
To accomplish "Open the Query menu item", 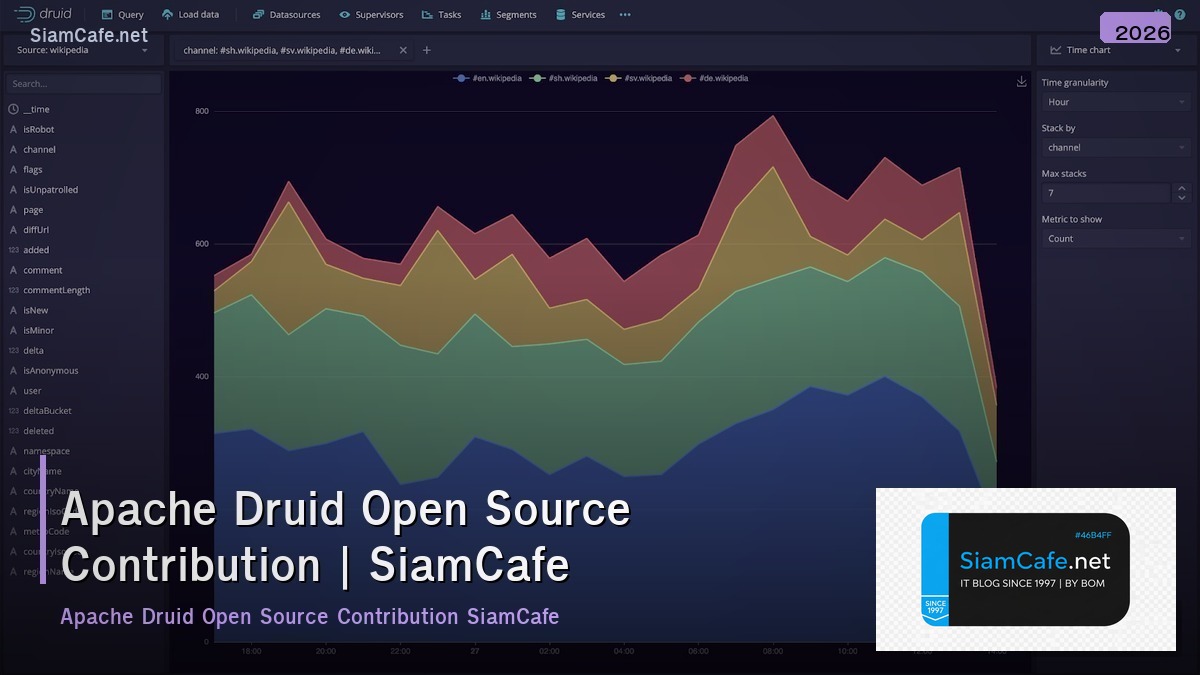I will (x=121, y=14).
